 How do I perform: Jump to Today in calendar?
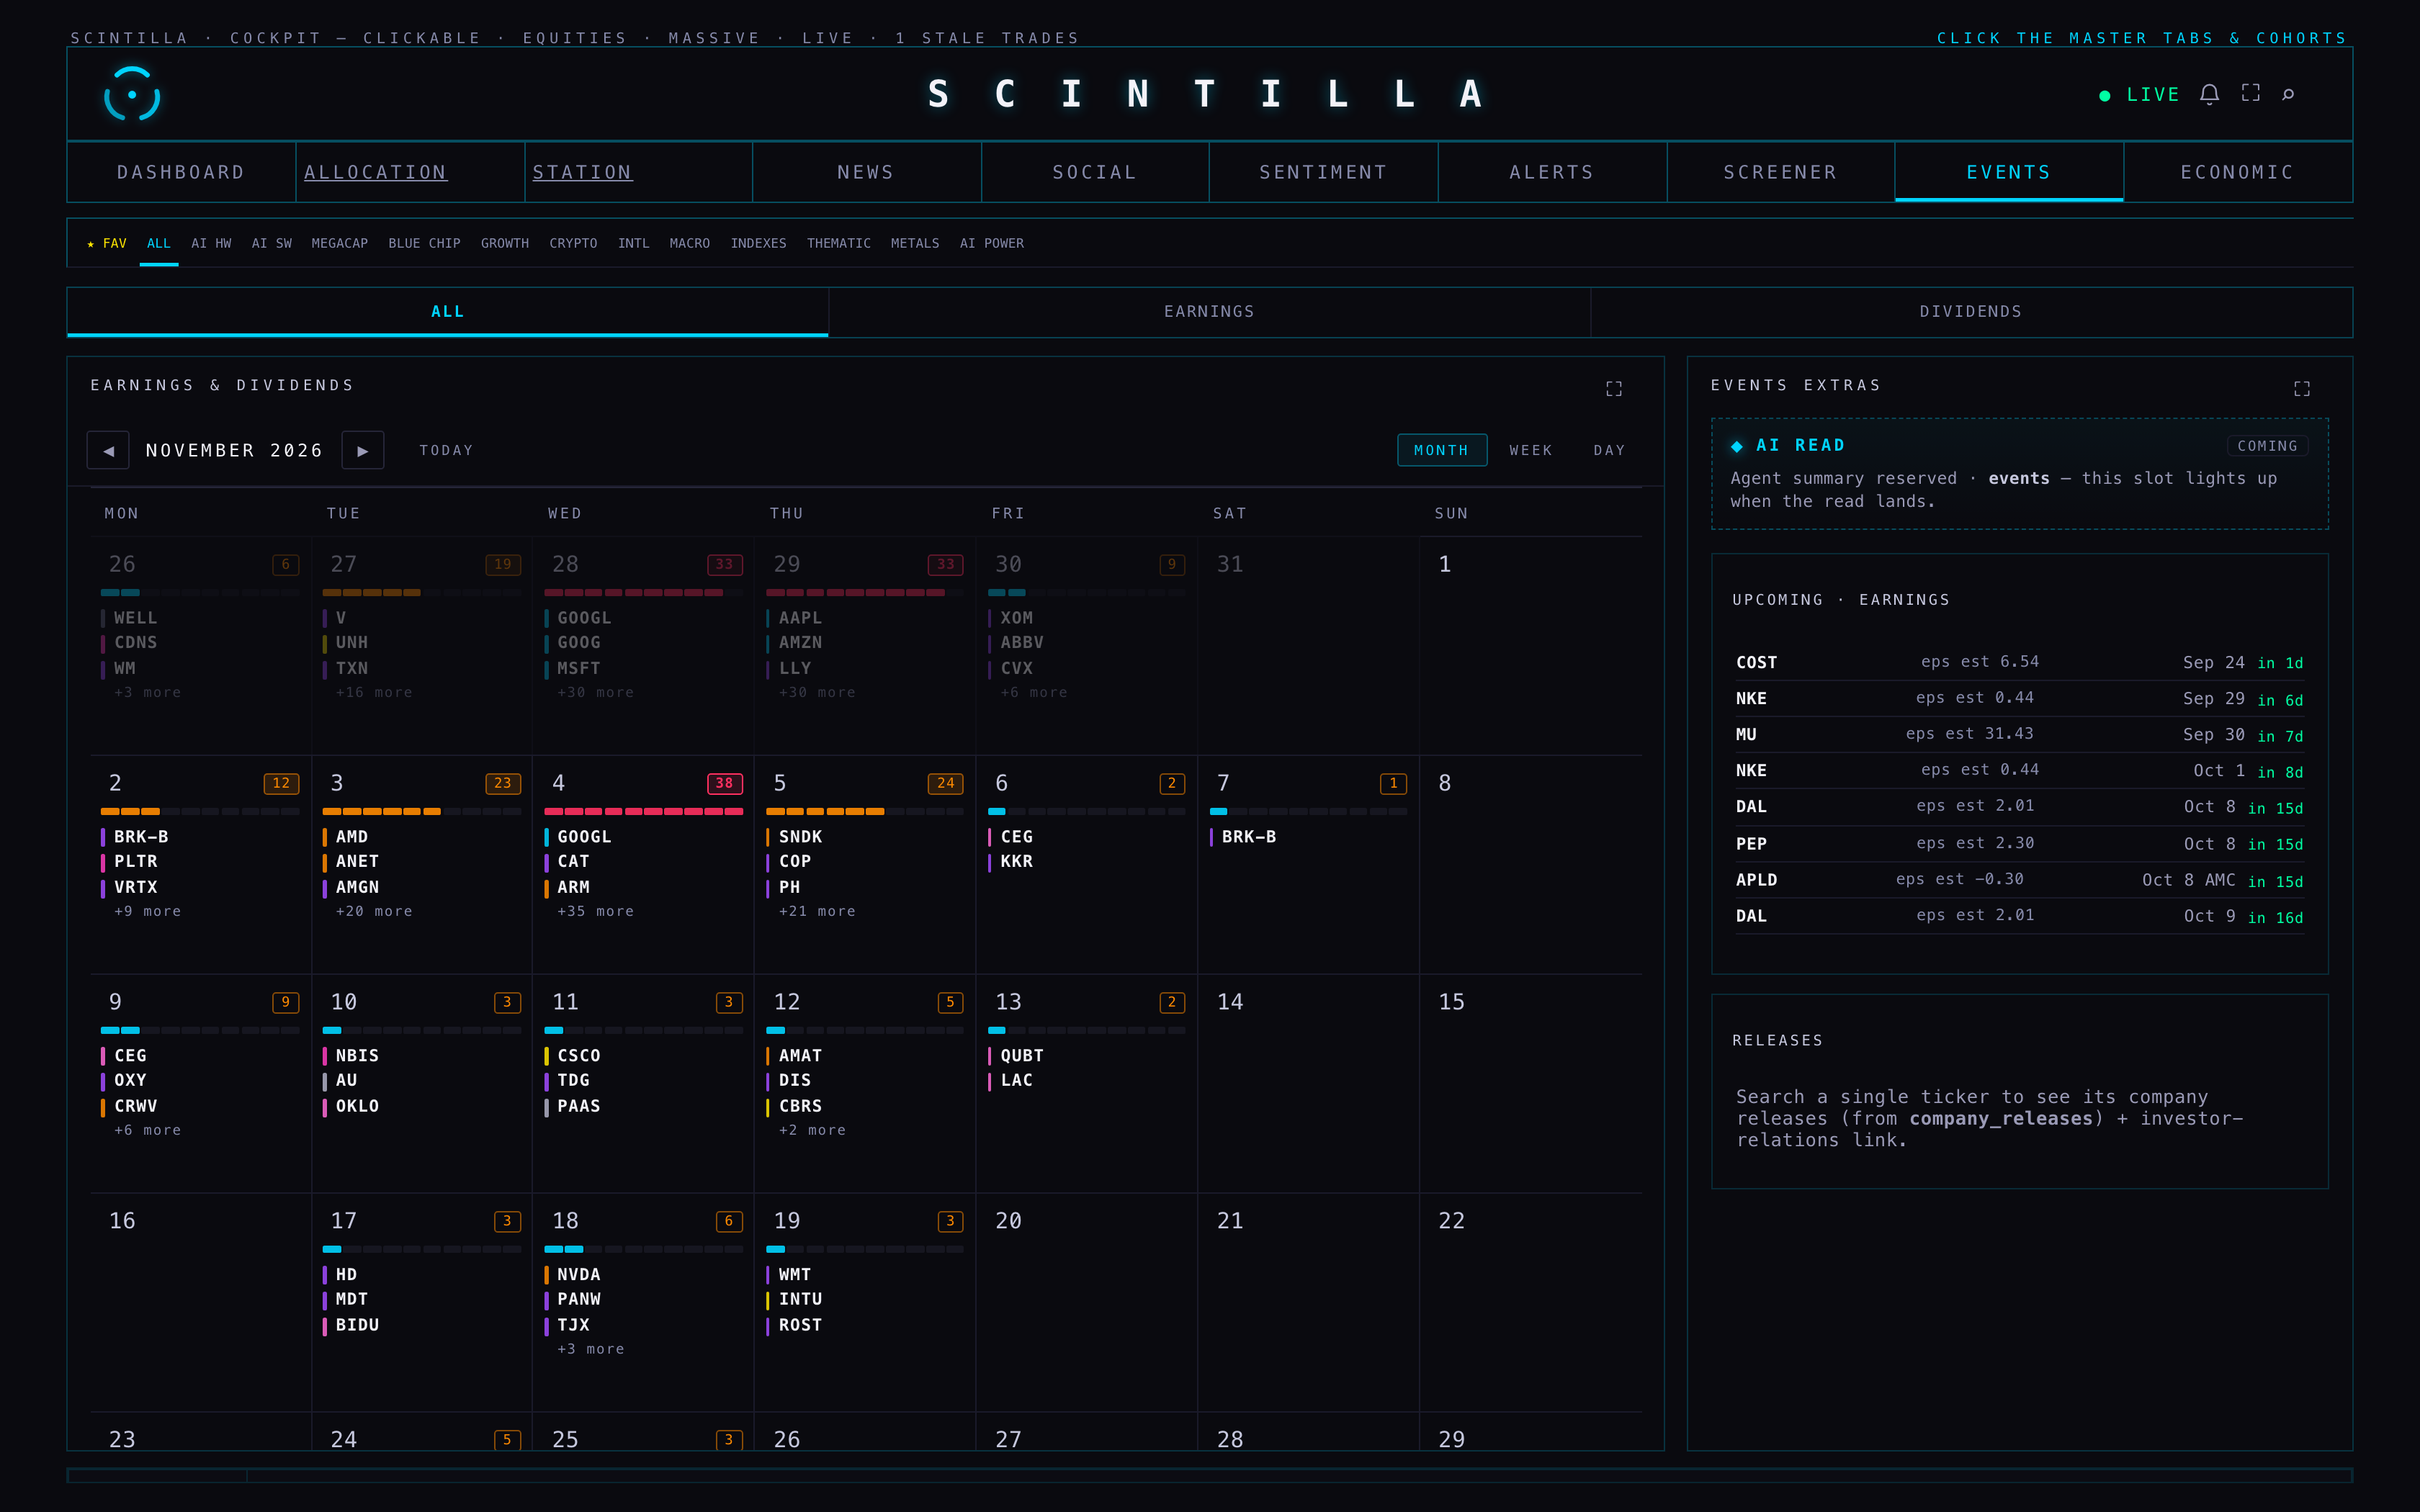(446, 450)
